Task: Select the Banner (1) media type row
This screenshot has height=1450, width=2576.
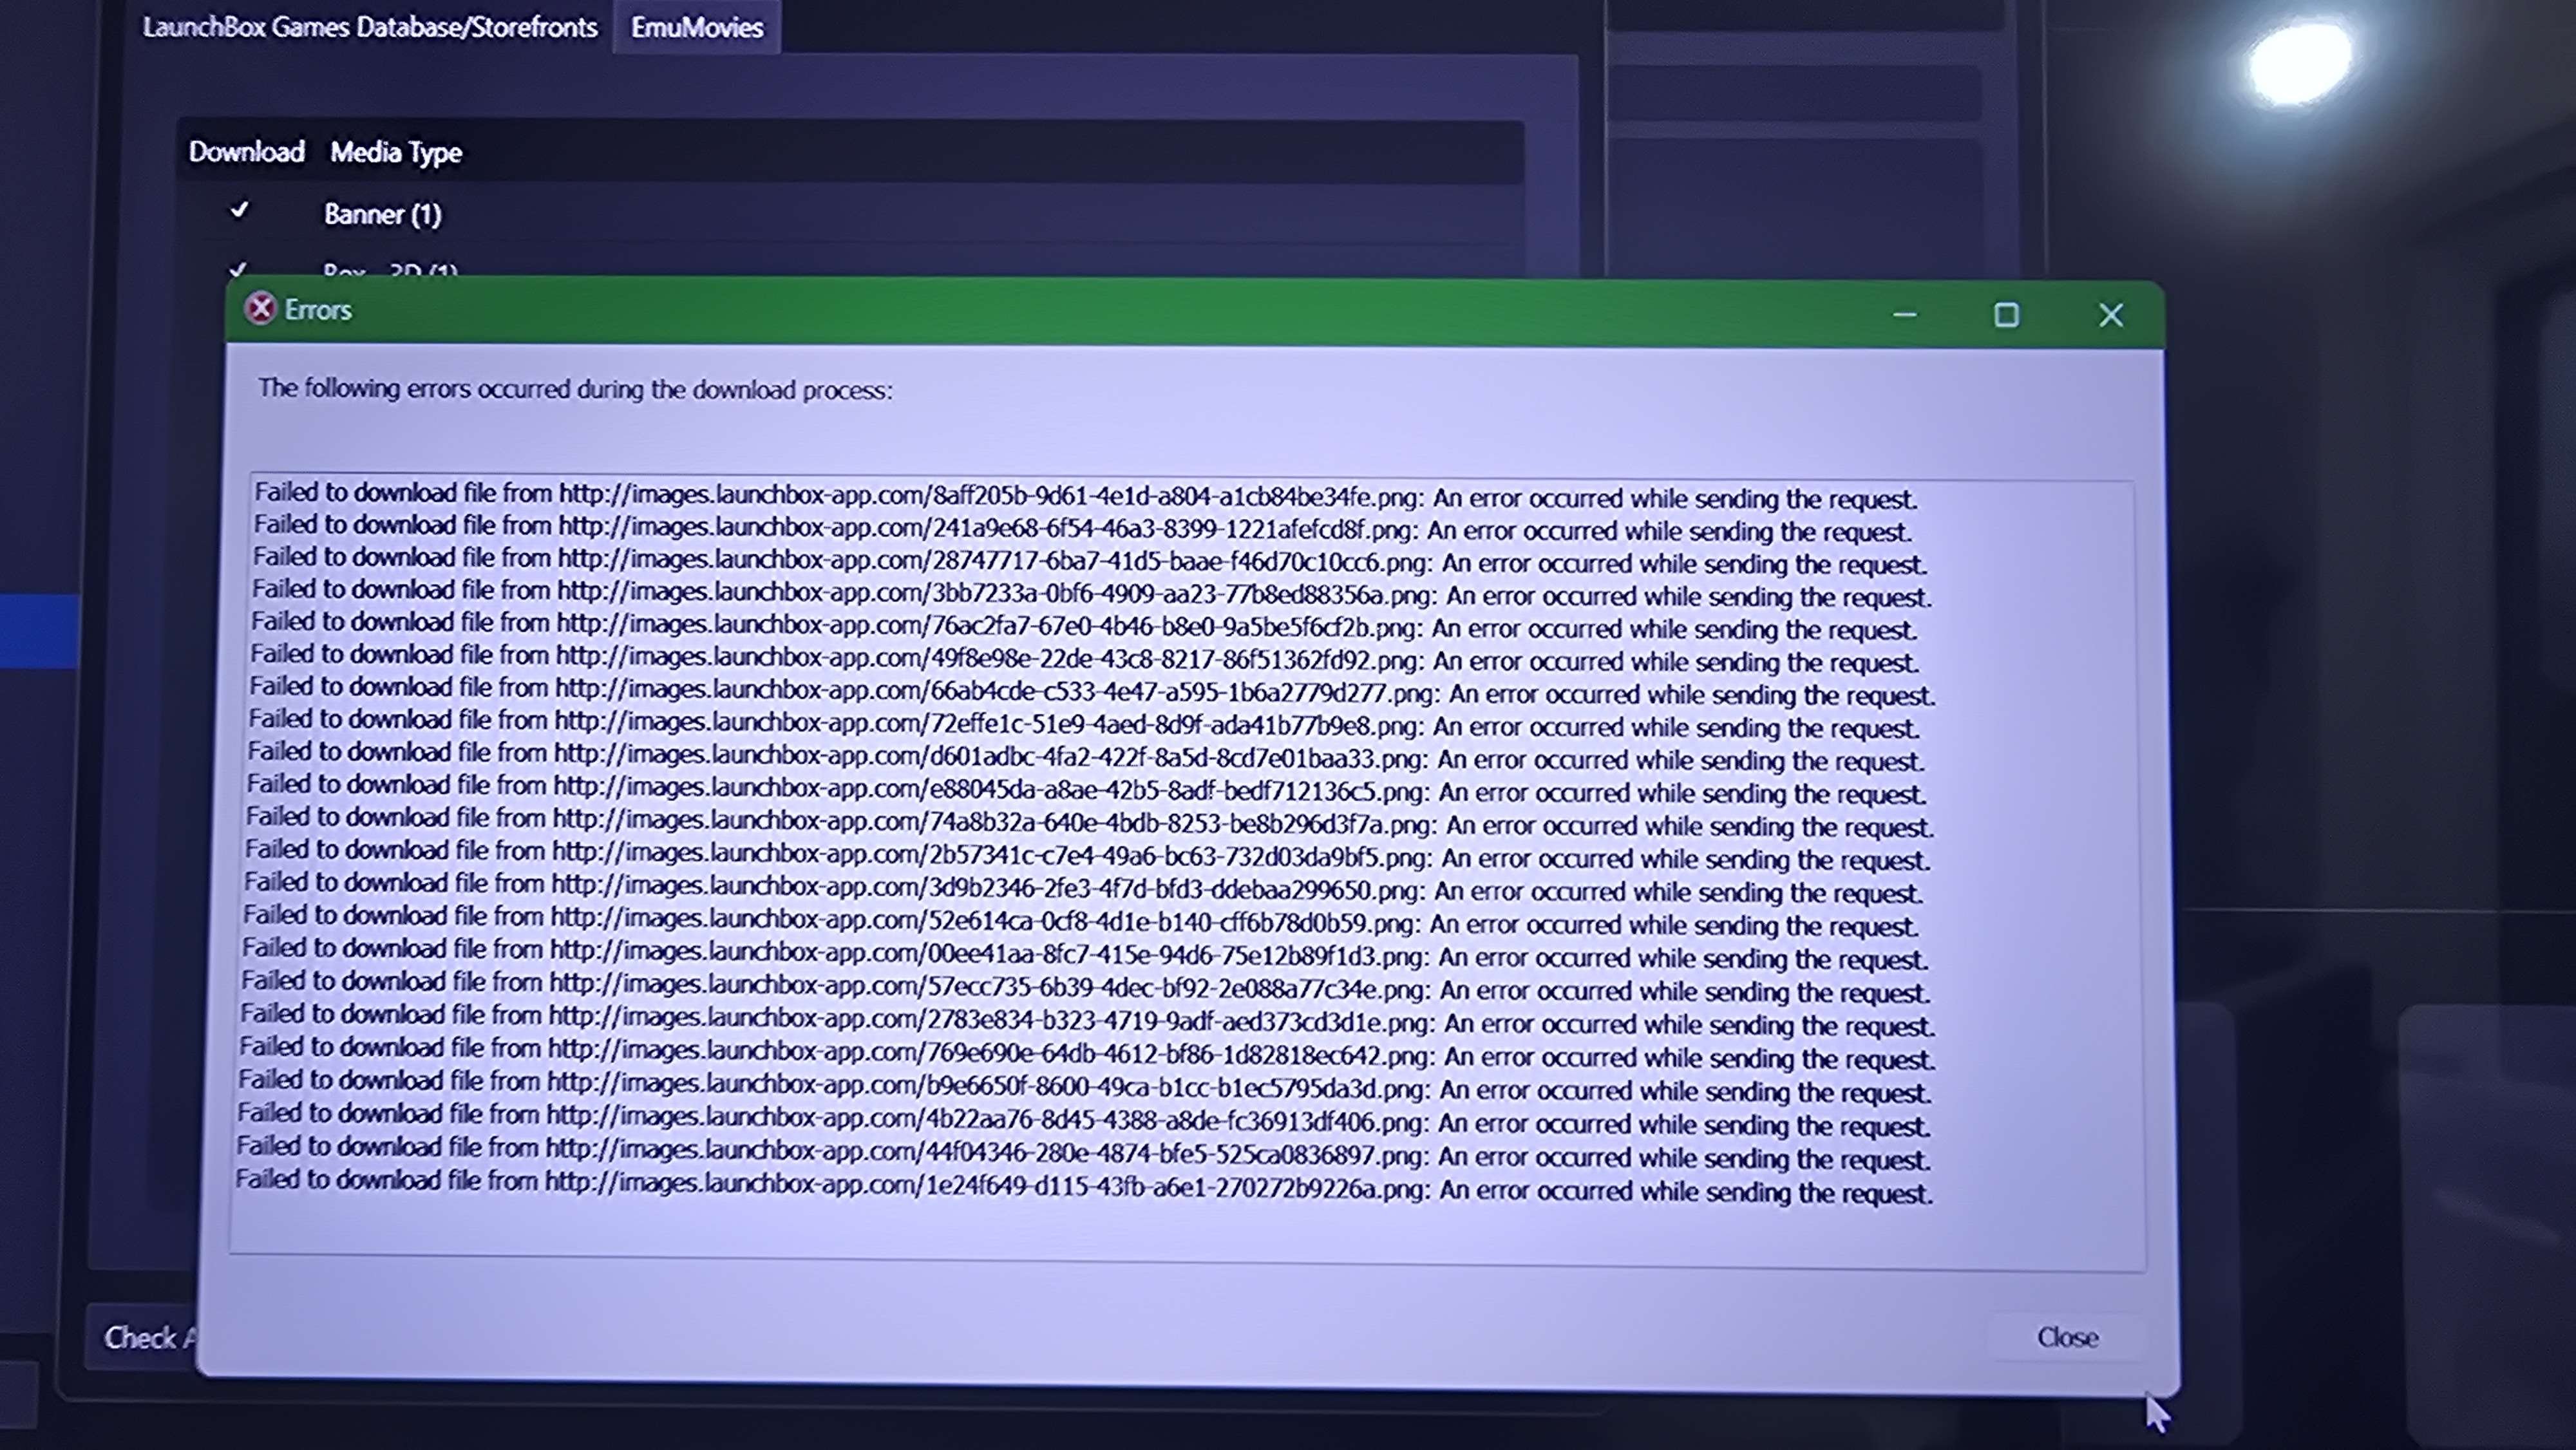Action: [850, 214]
